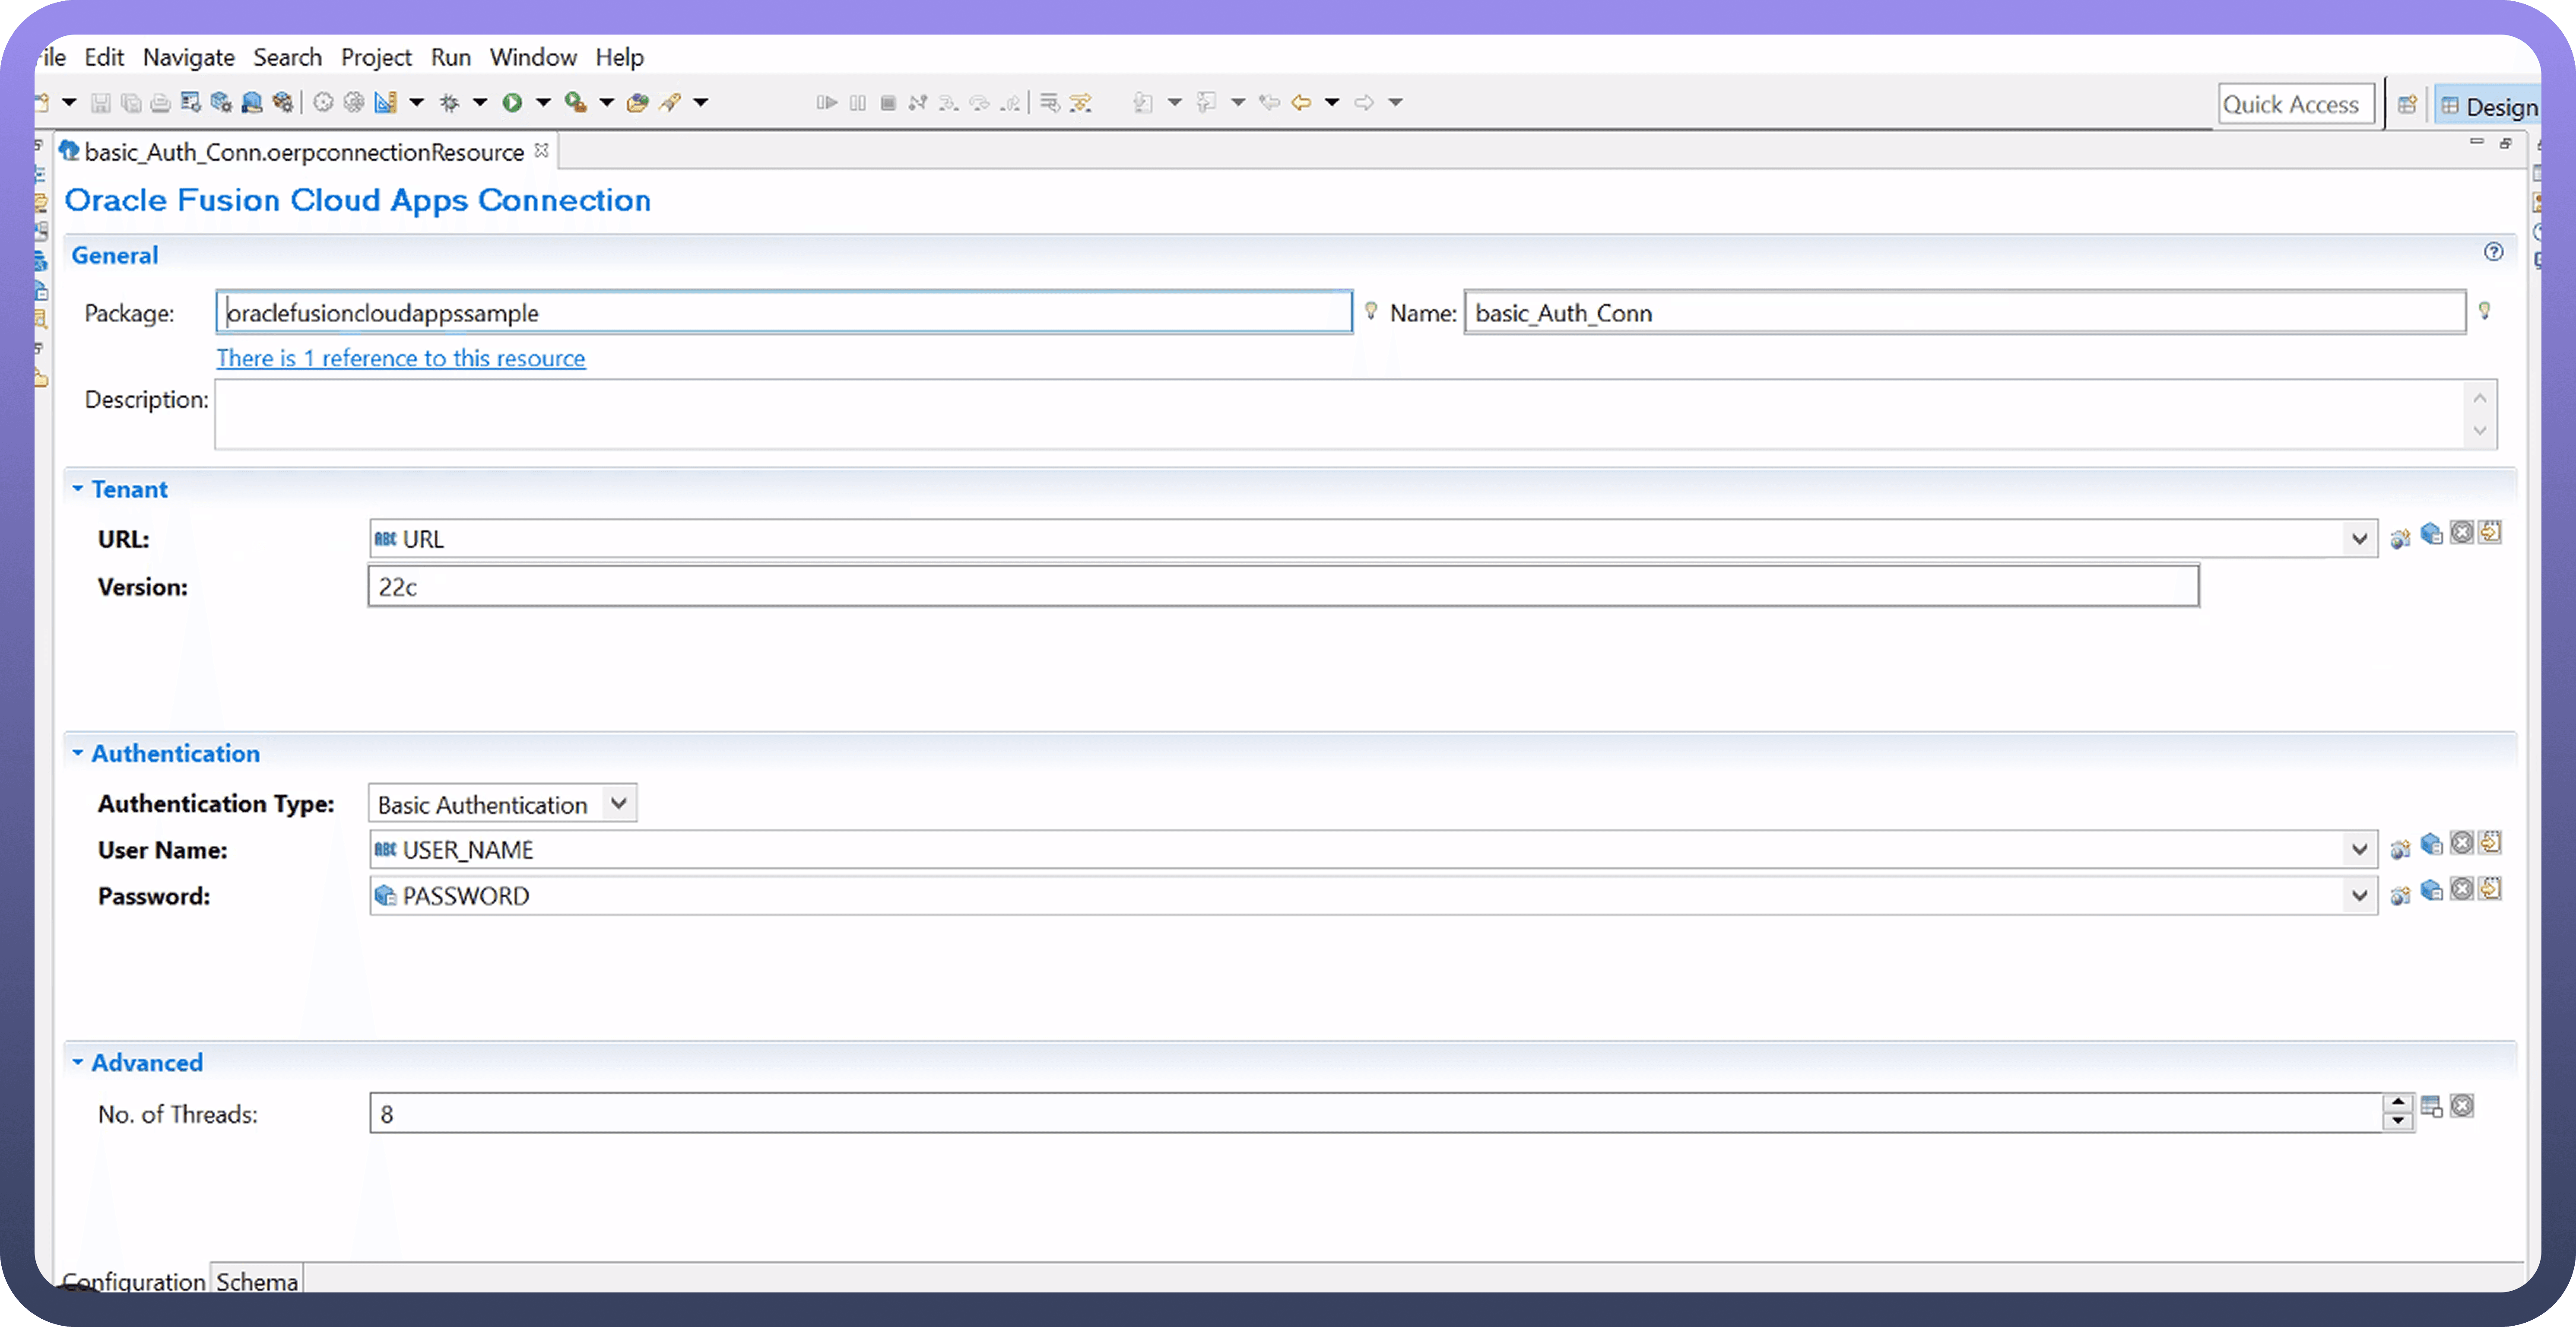Open the Authentication Type dropdown
This screenshot has height=1327, width=2576.
(x=618, y=804)
